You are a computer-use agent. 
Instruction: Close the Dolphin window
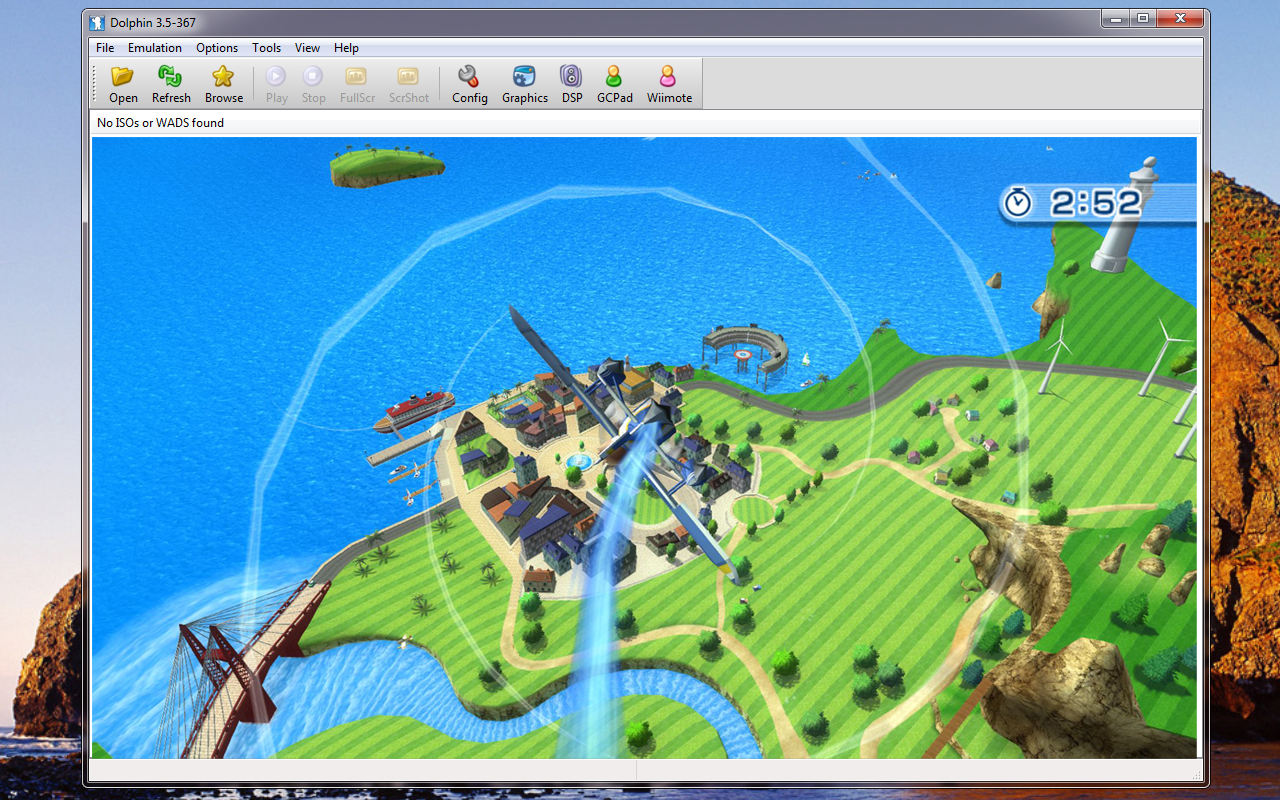[1180, 18]
